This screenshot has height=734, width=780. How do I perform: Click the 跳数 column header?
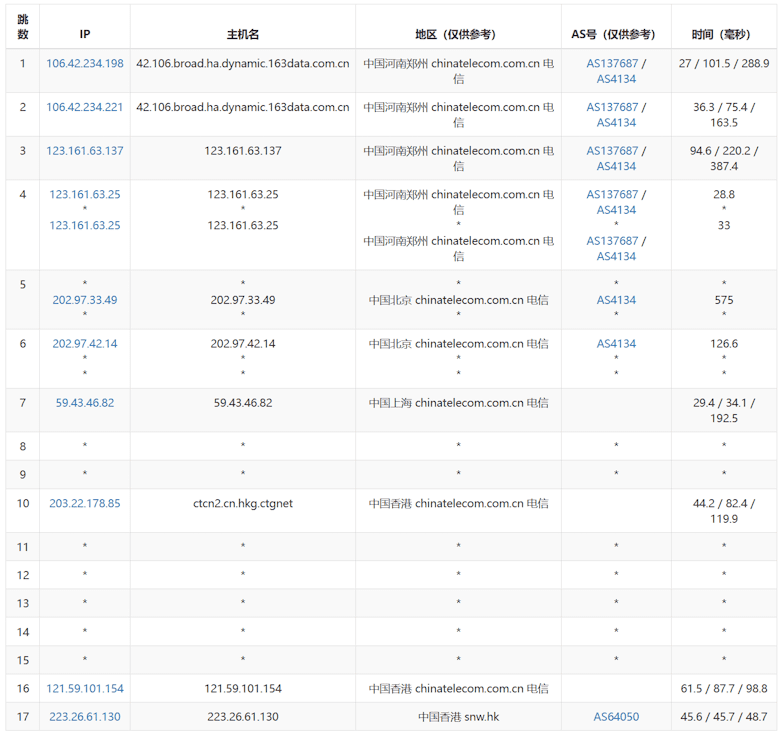coord(23,27)
